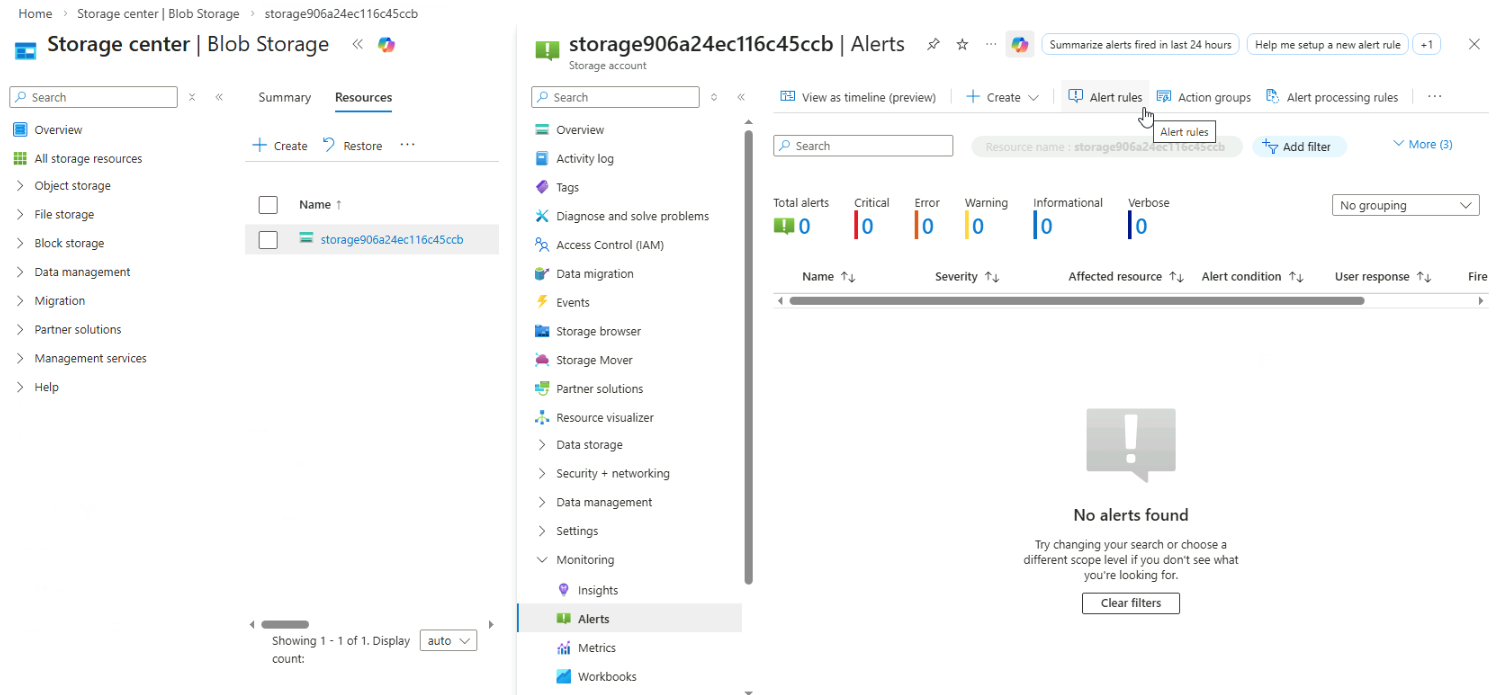This screenshot has width=1503, height=695.
Task: Open Storage browser from resource menu
Action: (598, 331)
